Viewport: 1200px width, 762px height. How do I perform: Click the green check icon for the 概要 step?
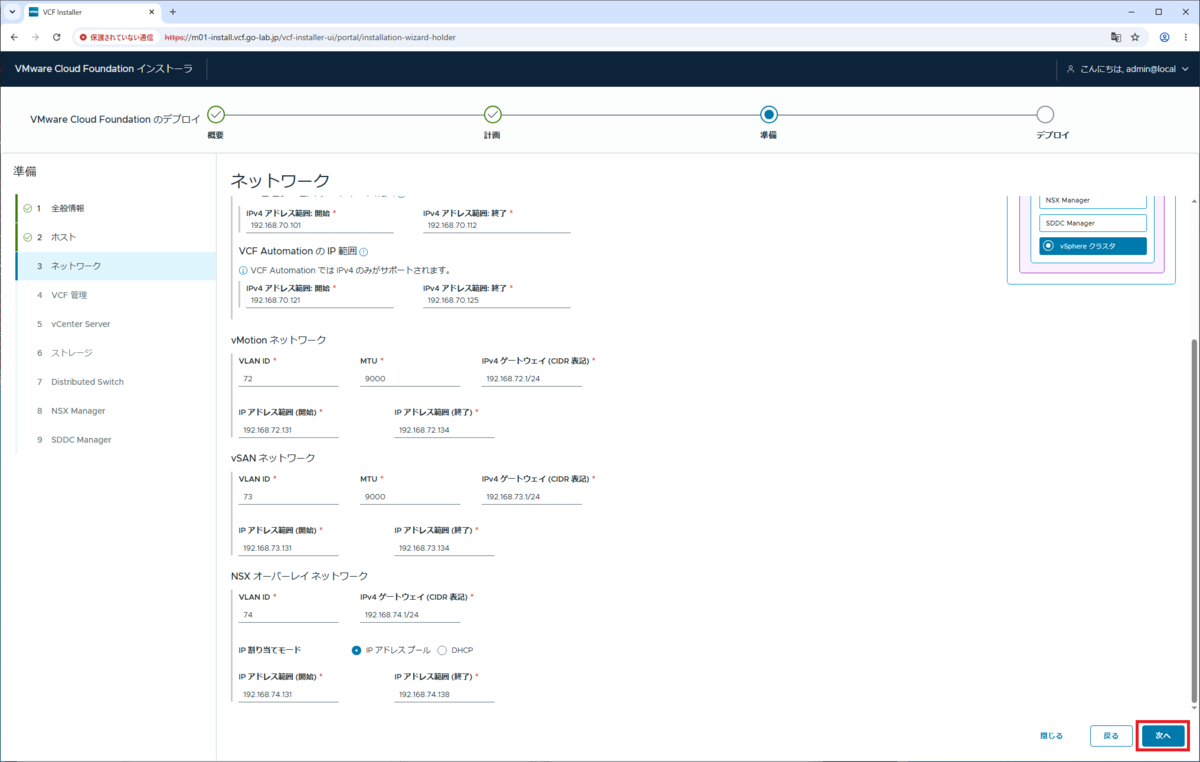tap(216, 115)
